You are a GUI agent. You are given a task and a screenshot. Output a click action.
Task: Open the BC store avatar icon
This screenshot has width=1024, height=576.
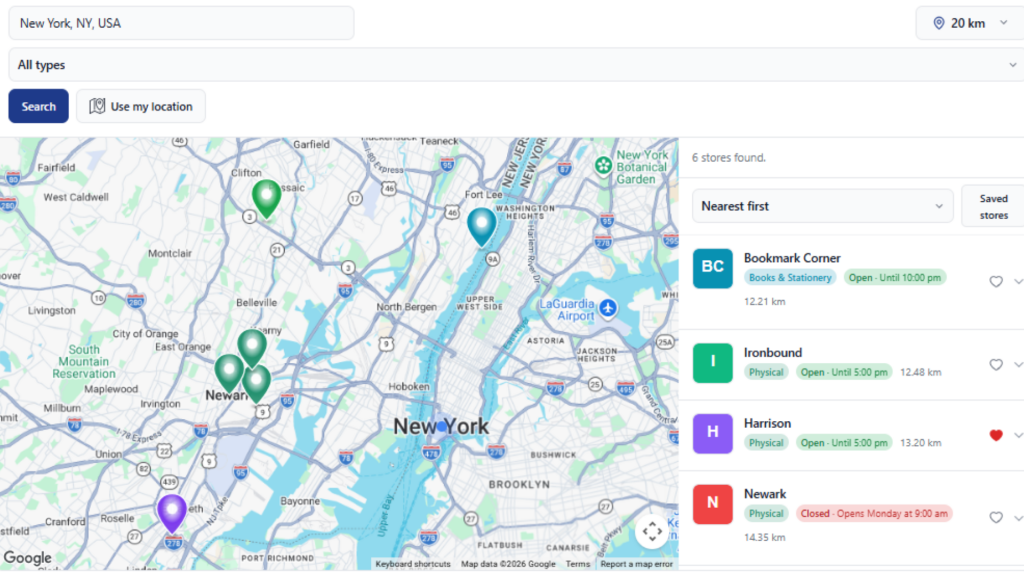[x=712, y=268]
